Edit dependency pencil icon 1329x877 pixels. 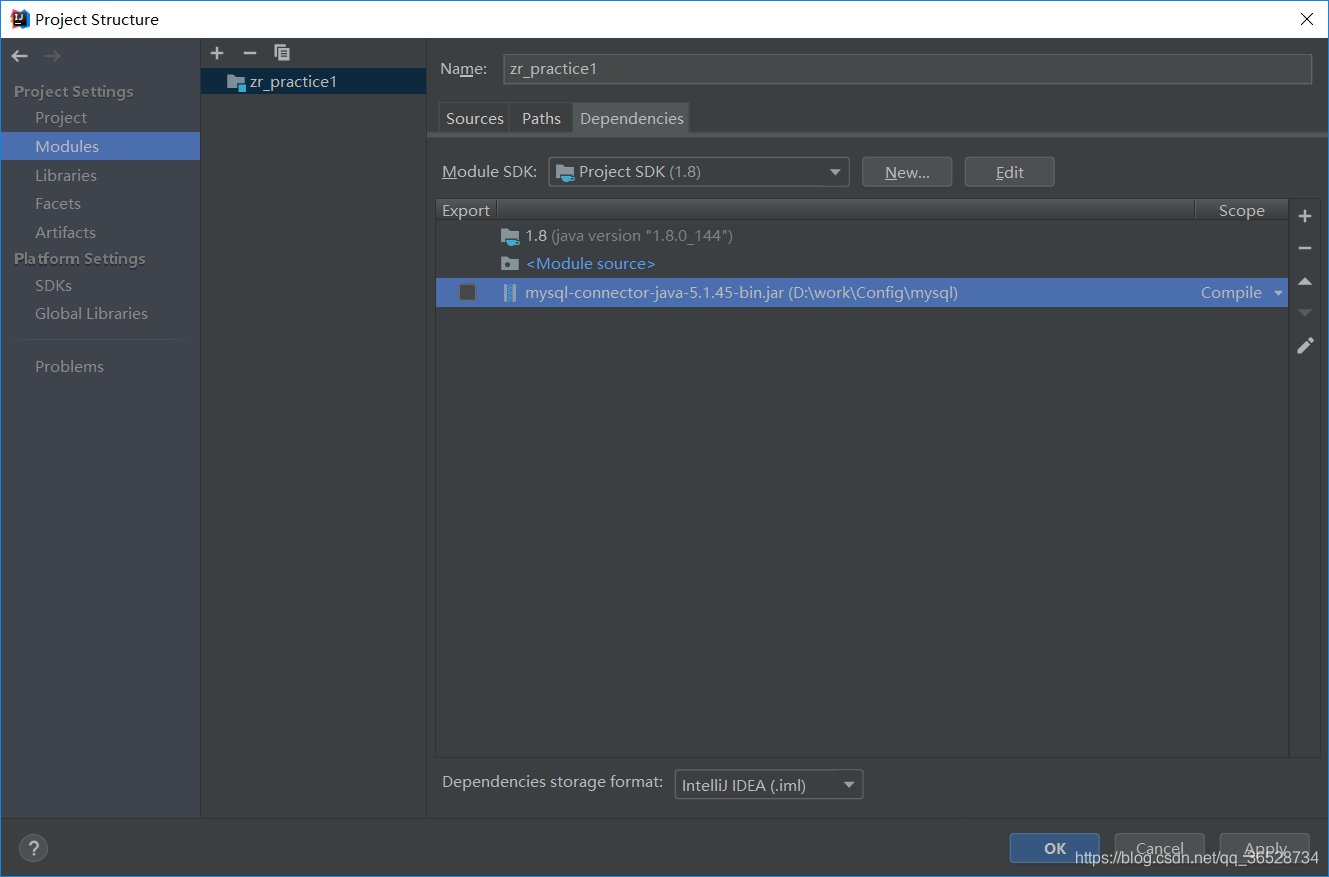click(x=1305, y=345)
